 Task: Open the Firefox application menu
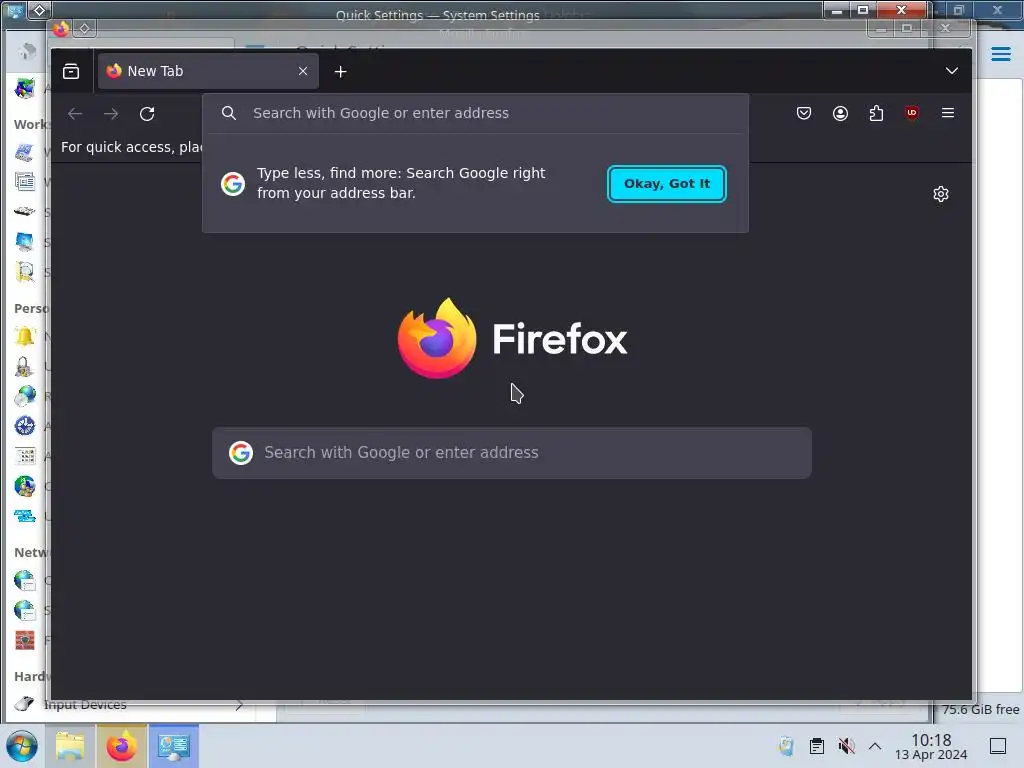click(x=948, y=113)
